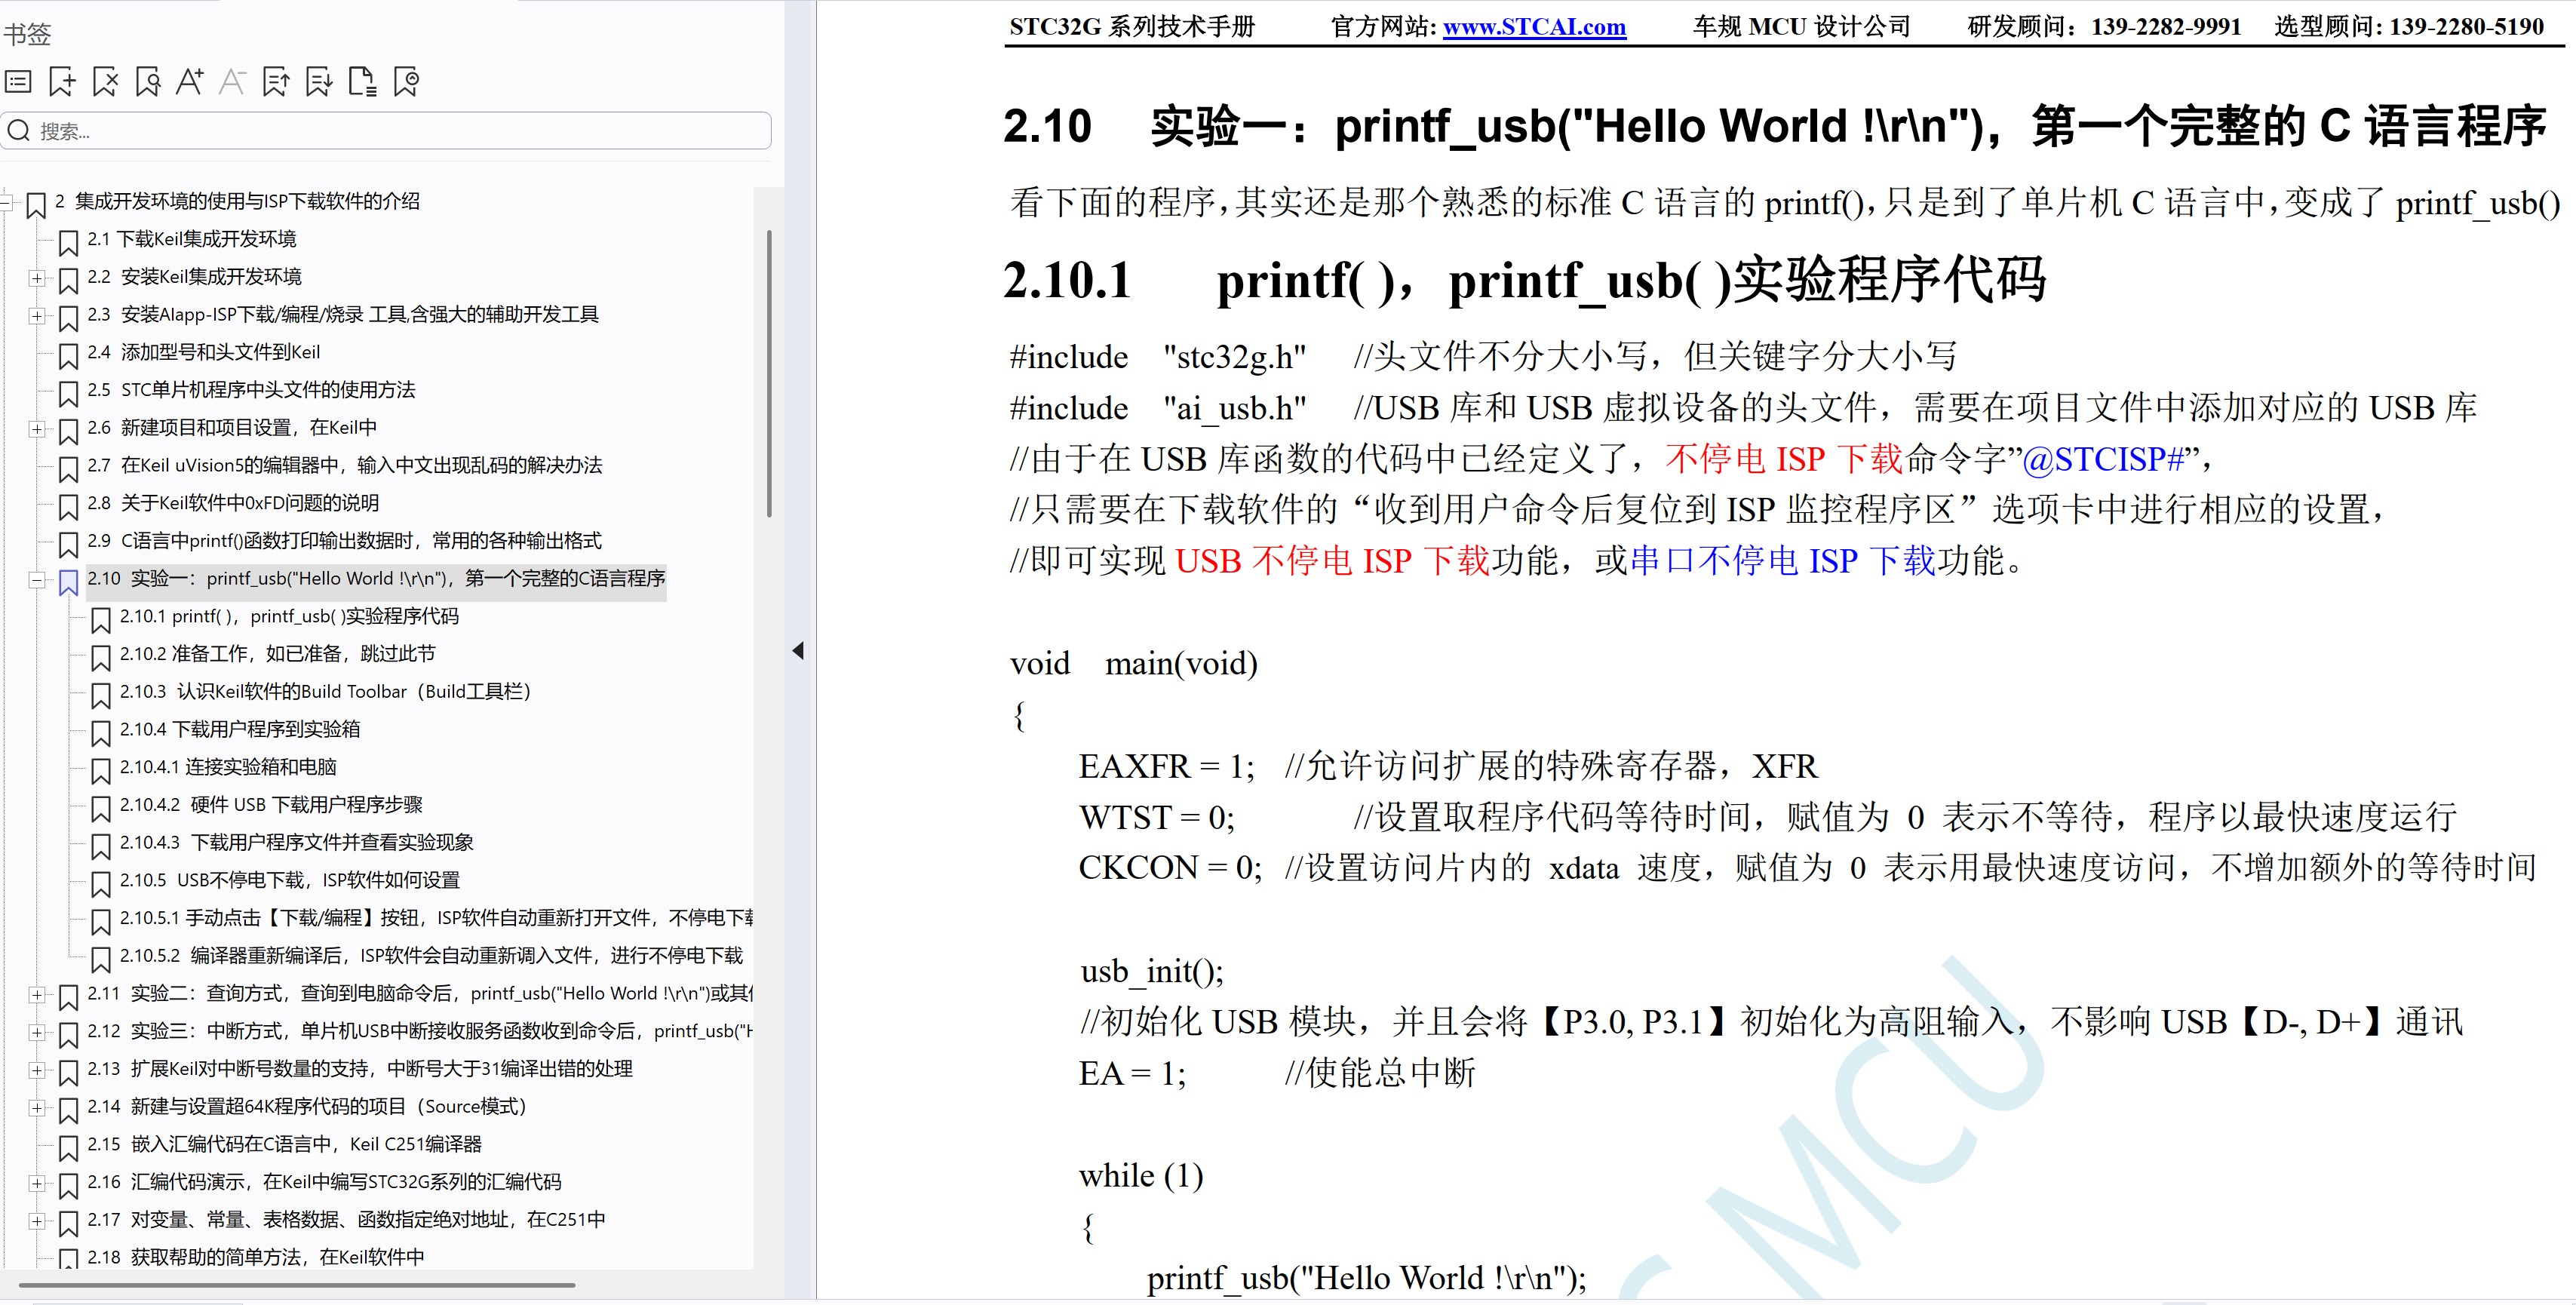
Task: Hide the bookmark panel with the left arrow
Action: point(798,651)
